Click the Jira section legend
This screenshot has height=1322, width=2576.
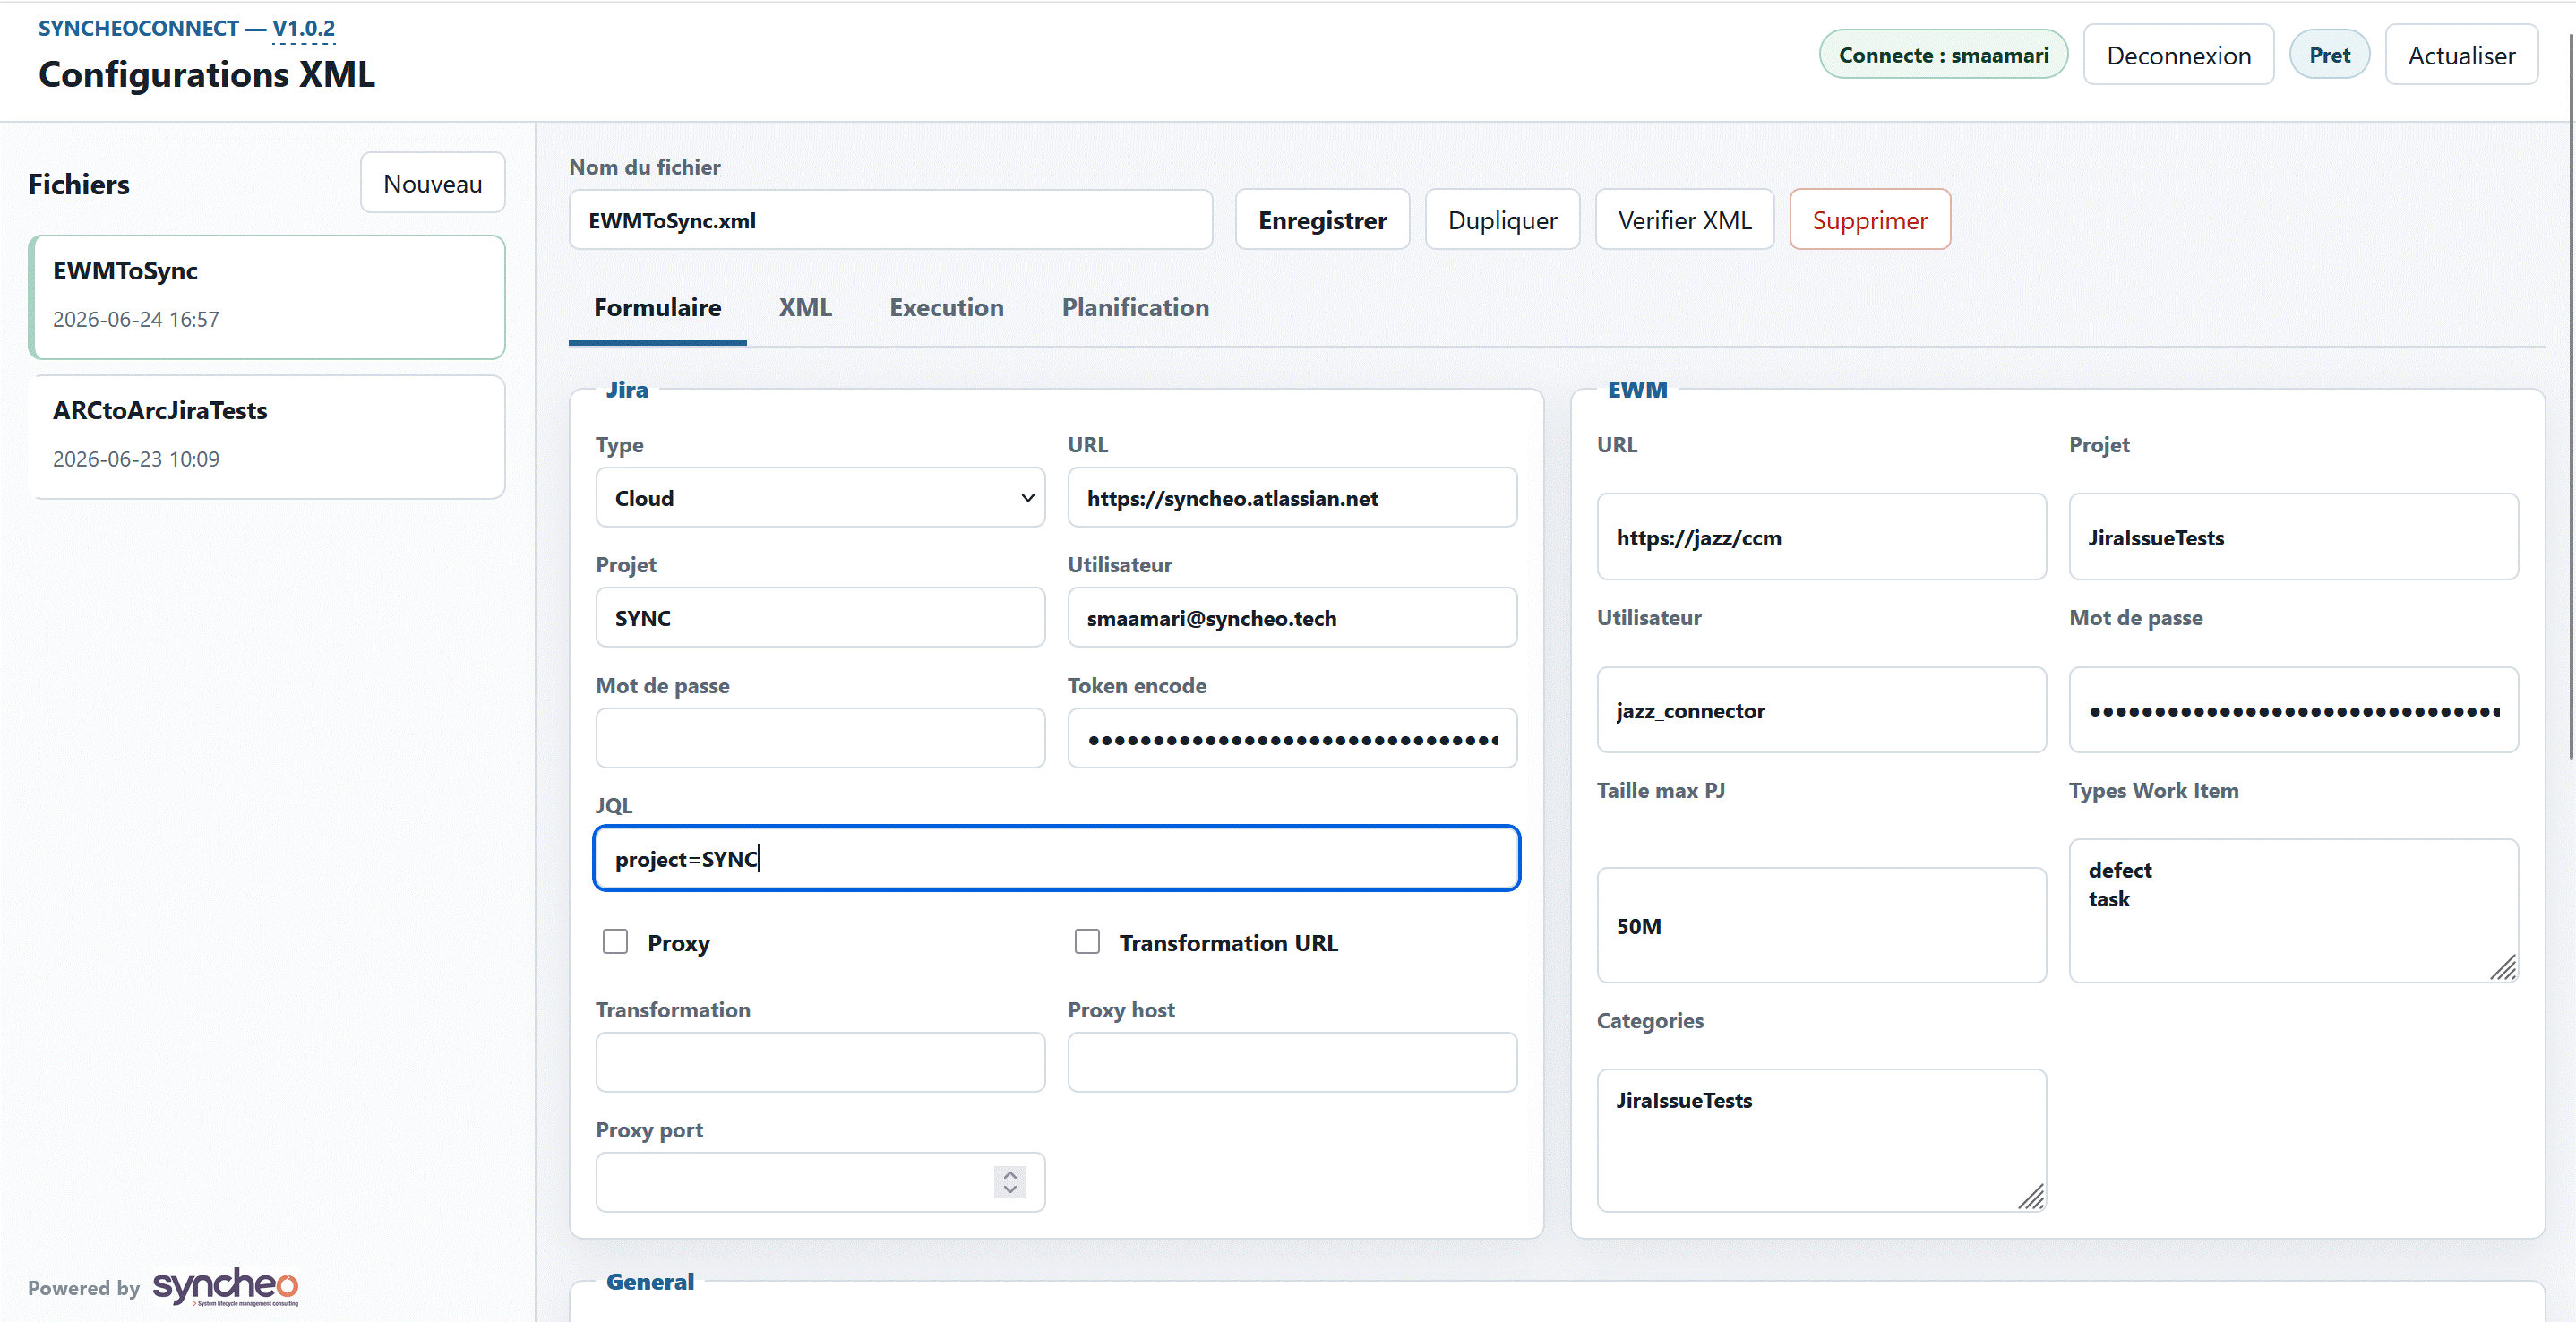627,390
